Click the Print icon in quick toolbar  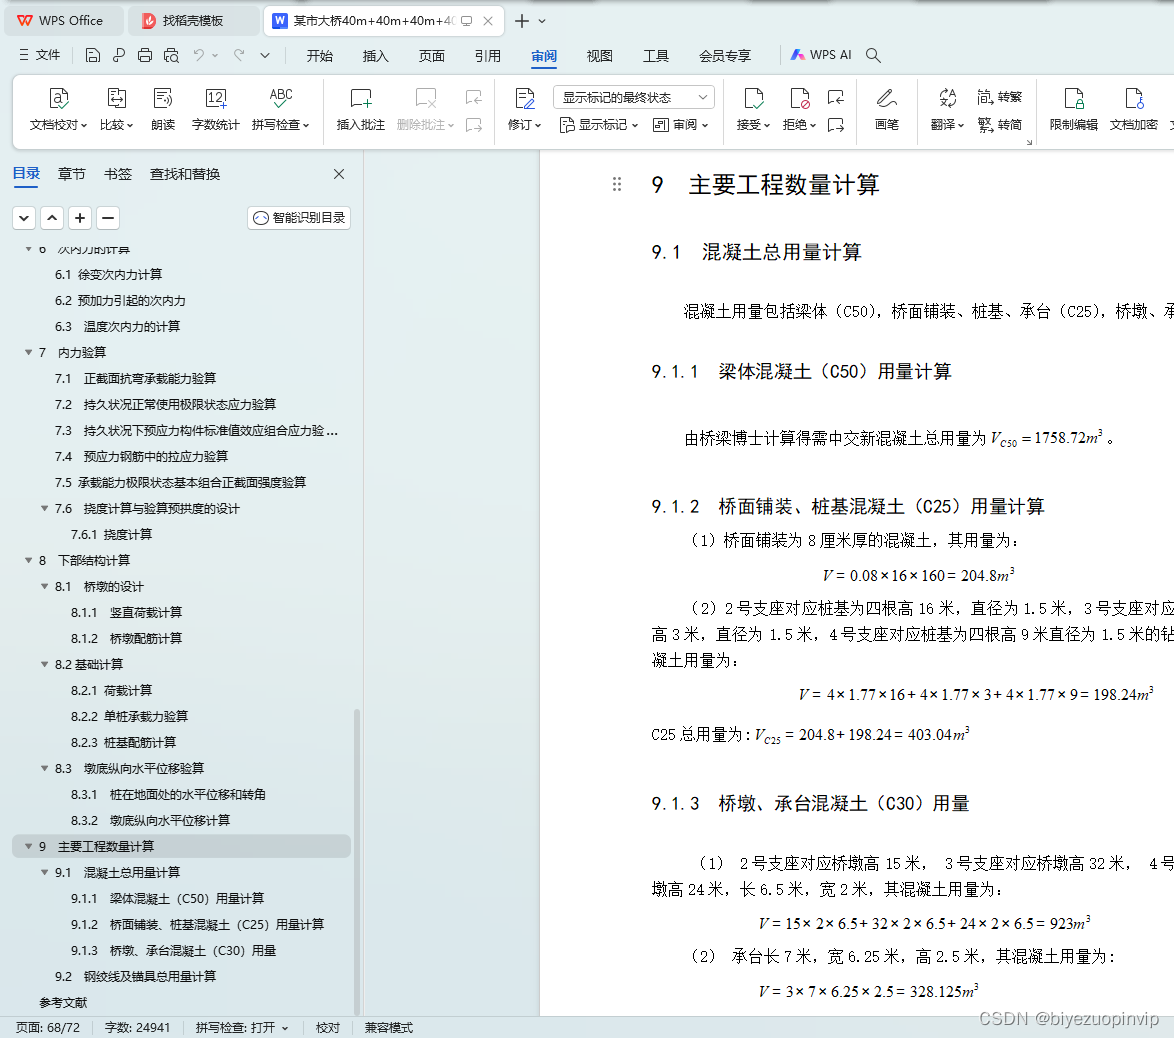145,55
